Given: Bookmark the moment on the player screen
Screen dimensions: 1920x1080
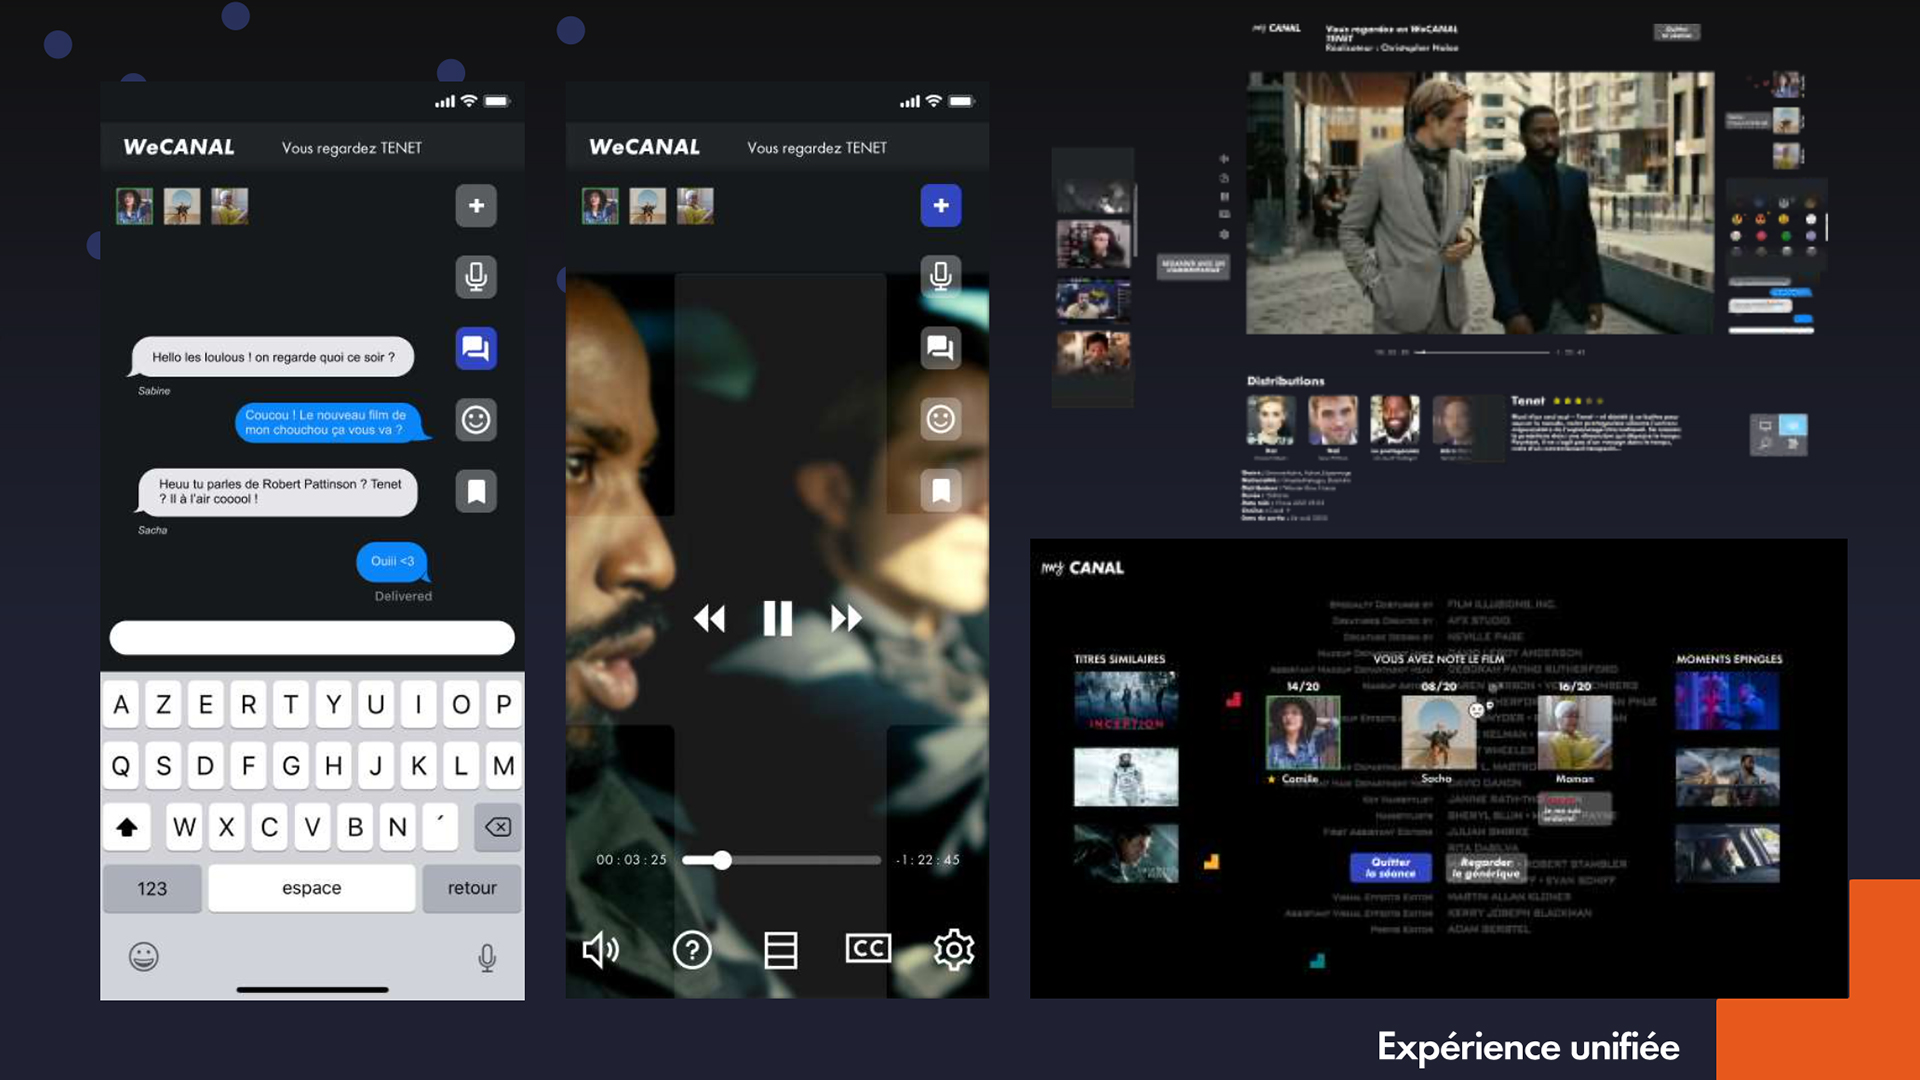Looking at the screenshot, I should click(x=941, y=490).
